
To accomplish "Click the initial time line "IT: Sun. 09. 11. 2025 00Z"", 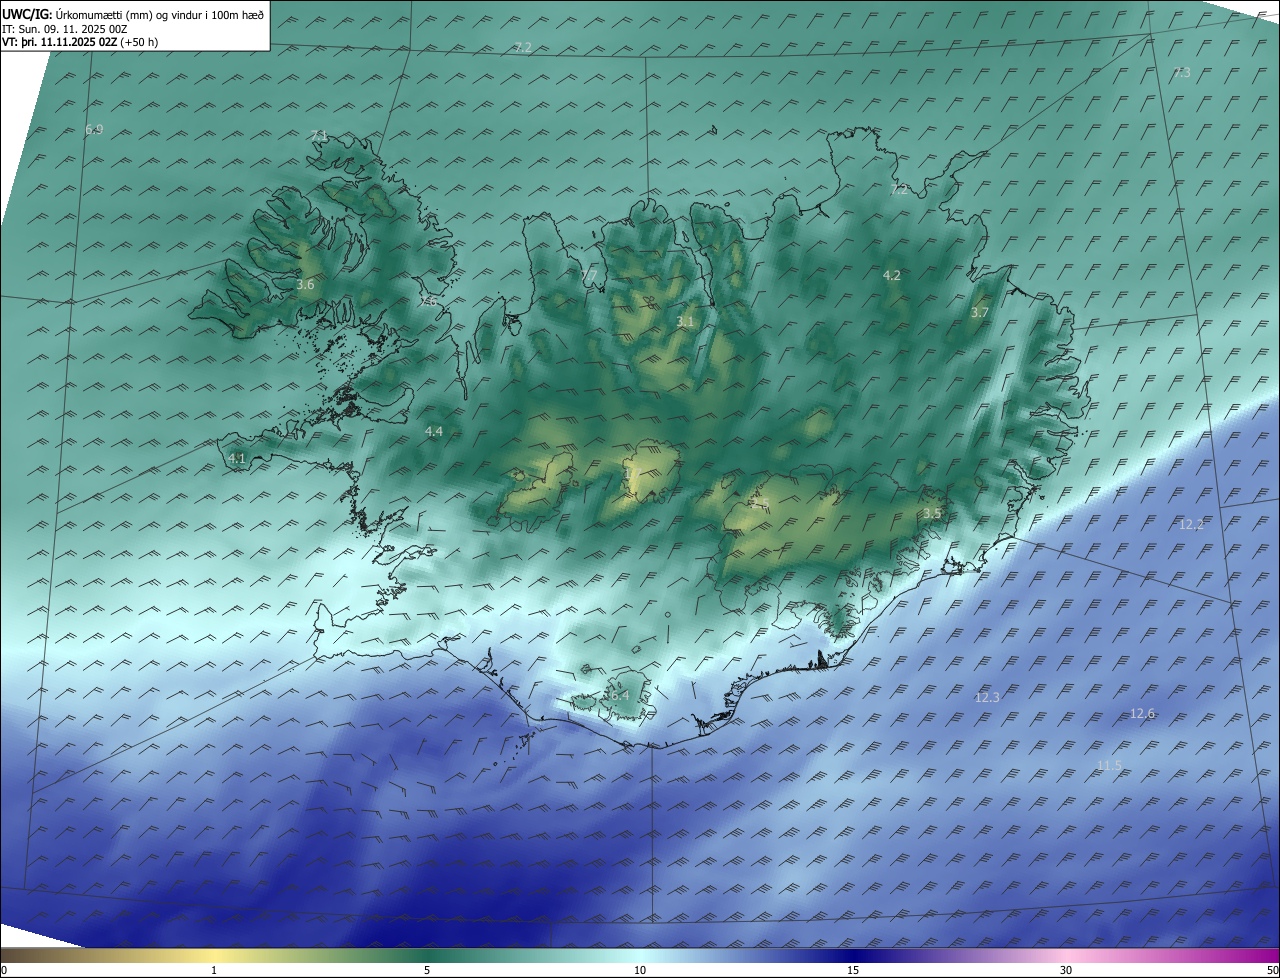I will (x=64, y=28).
